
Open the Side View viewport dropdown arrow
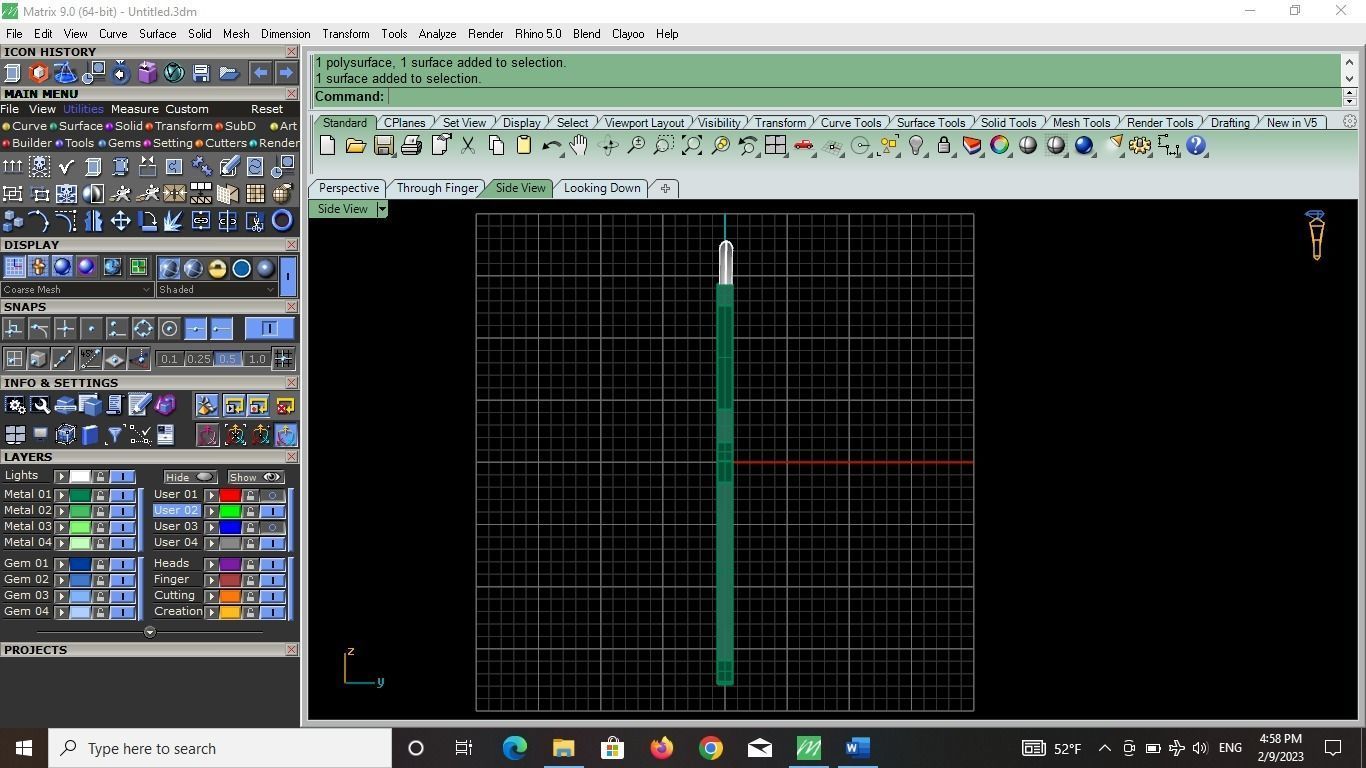(x=382, y=209)
